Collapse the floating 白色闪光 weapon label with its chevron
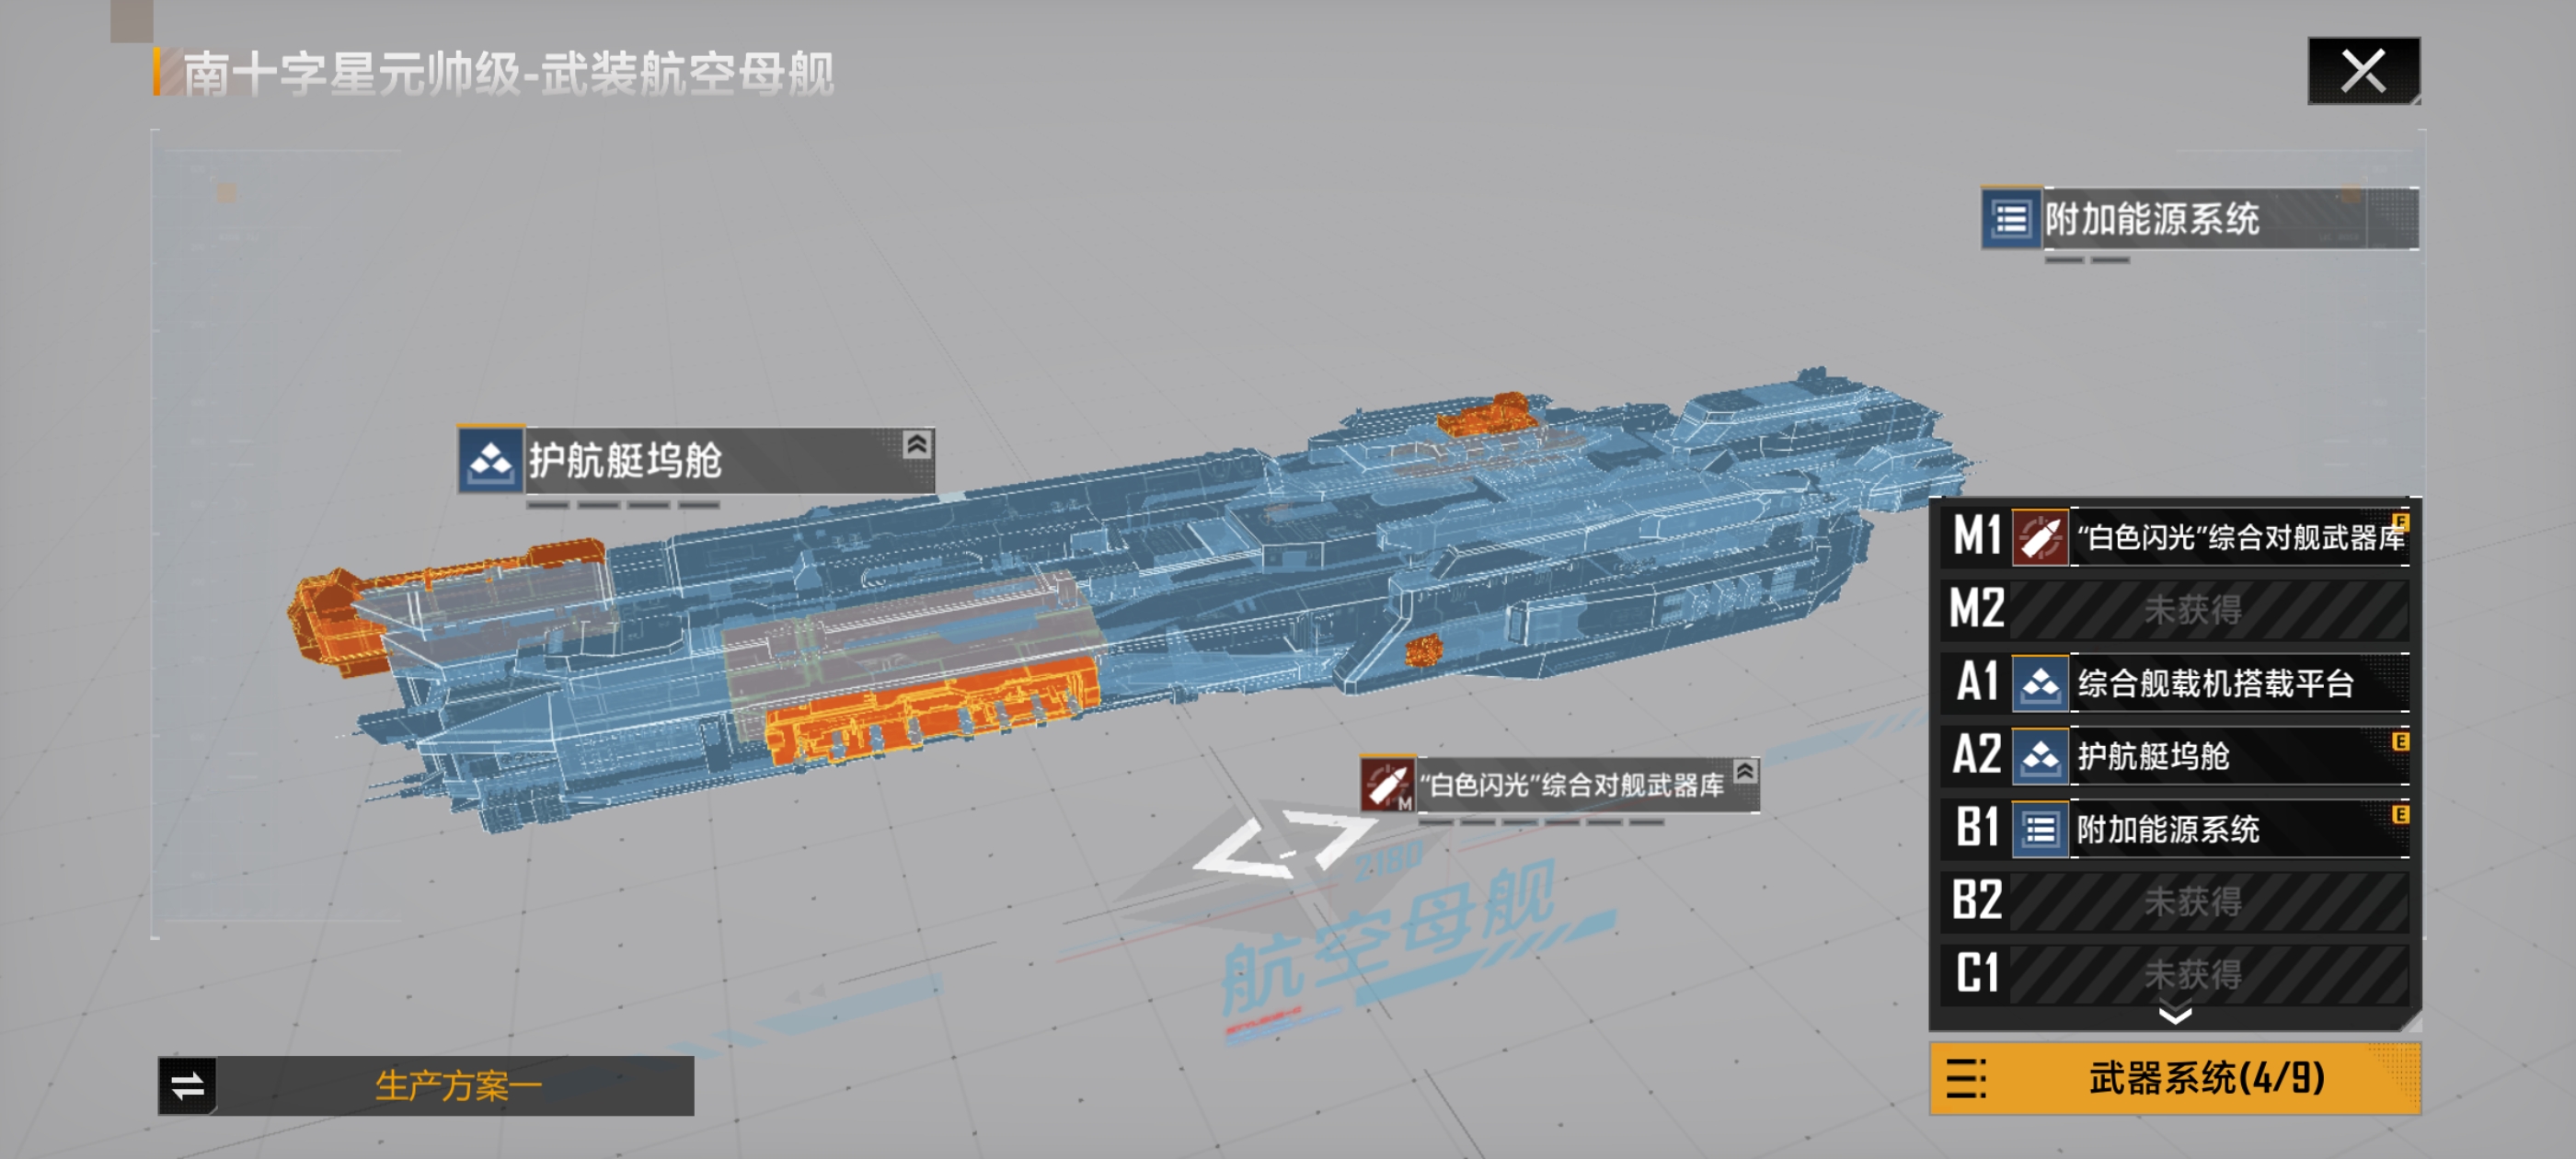 click(x=1744, y=771)
